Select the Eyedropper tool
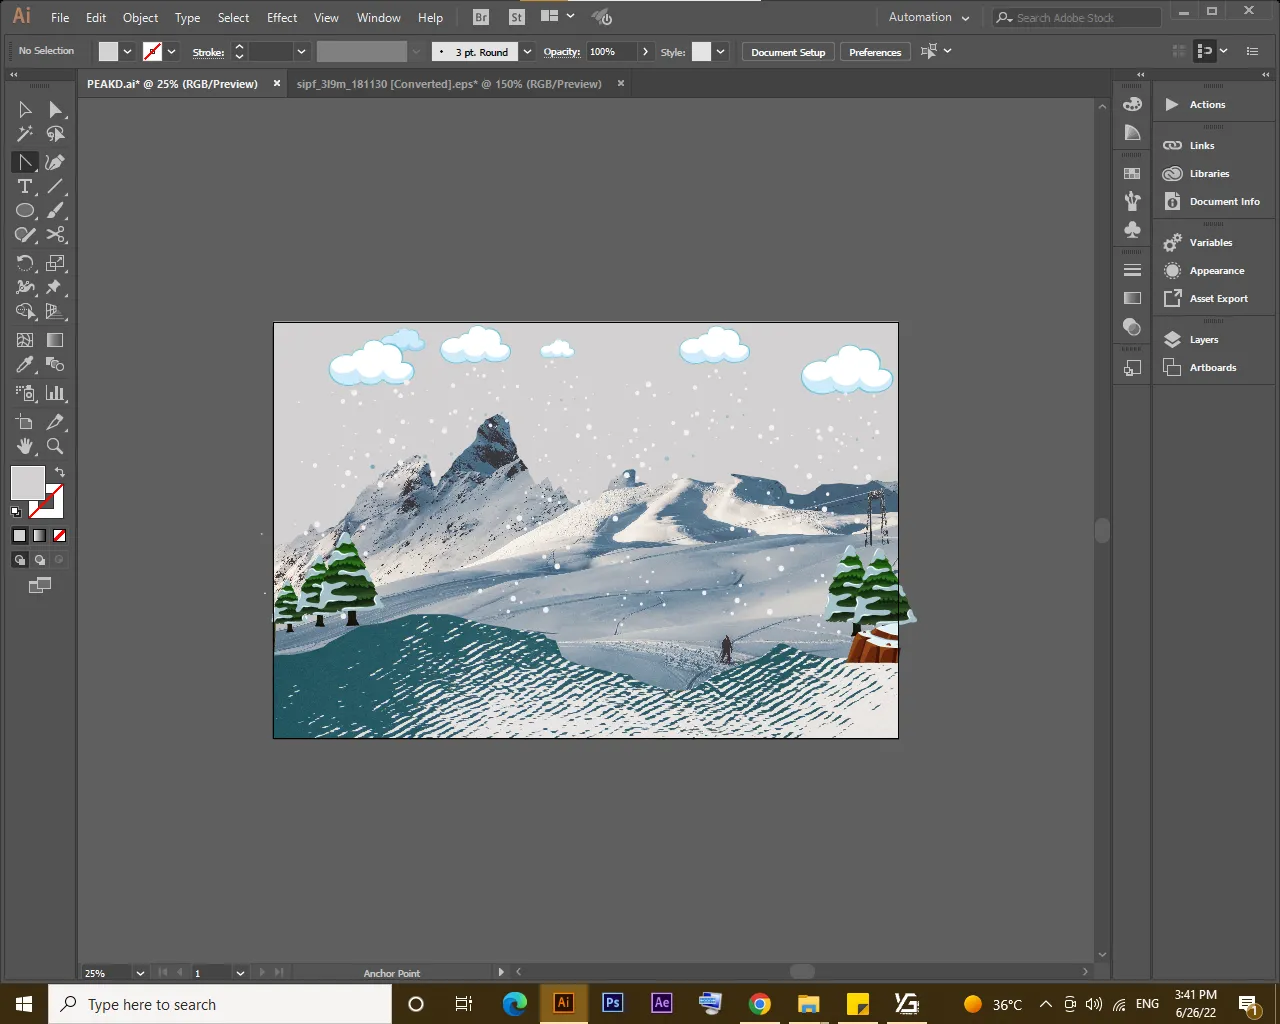Screen dimensions: 1280x1024 pos(25,365)
